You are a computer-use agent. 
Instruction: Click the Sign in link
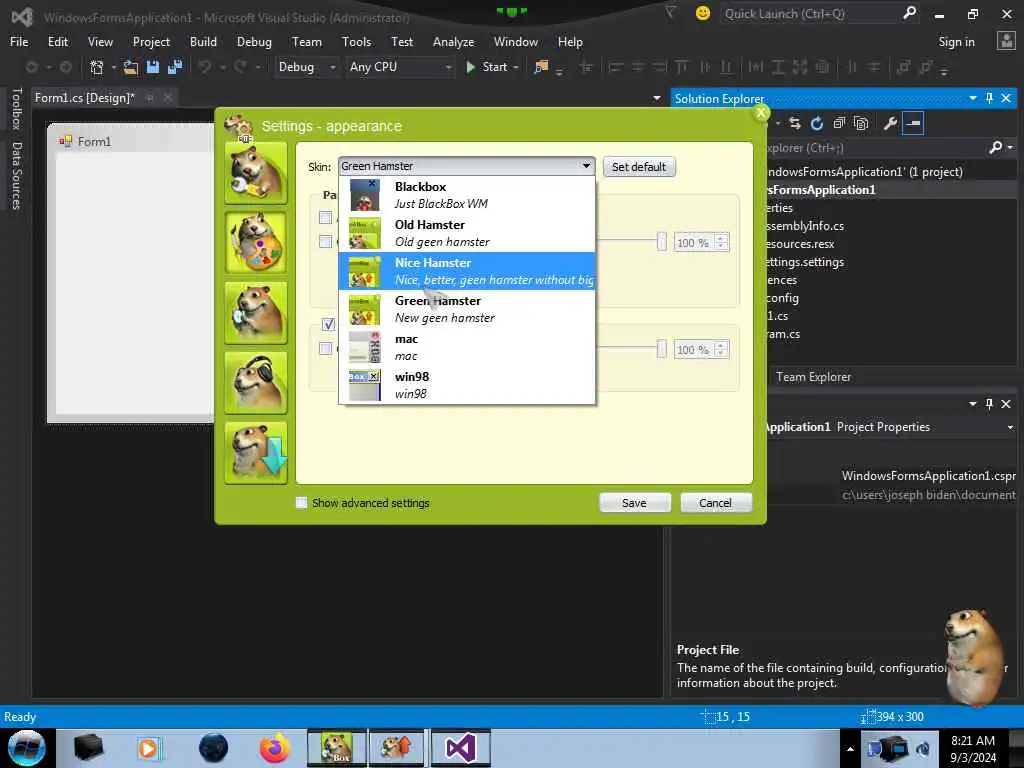(956, 42)
